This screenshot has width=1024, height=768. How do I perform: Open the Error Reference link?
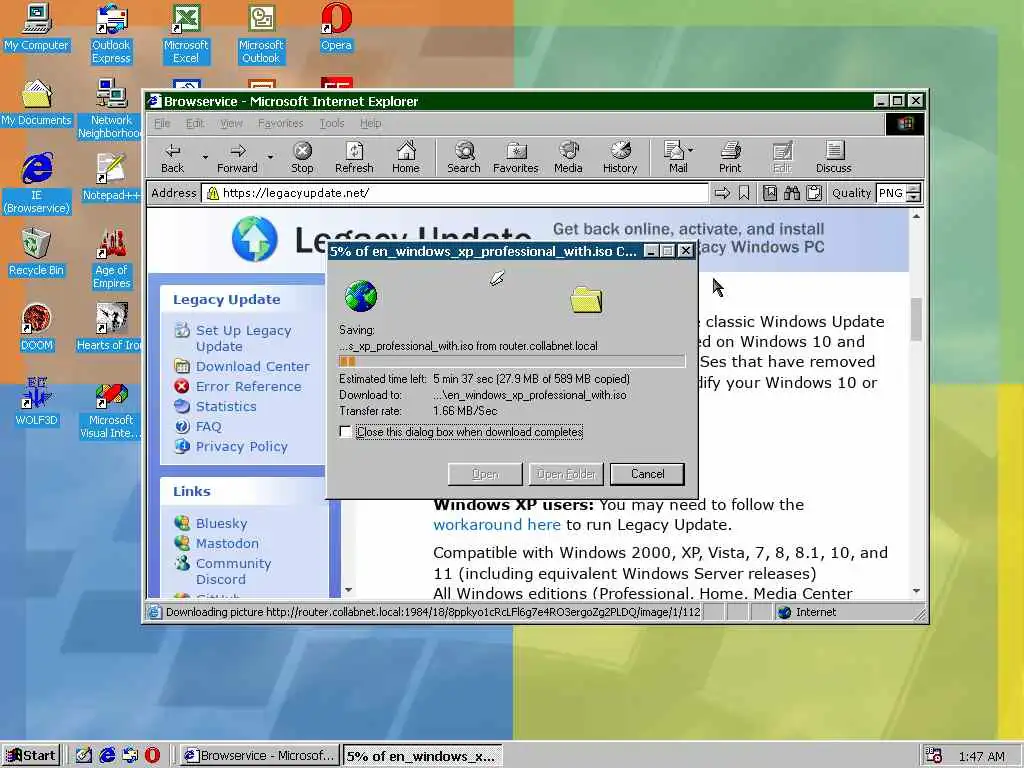point(248,387)
